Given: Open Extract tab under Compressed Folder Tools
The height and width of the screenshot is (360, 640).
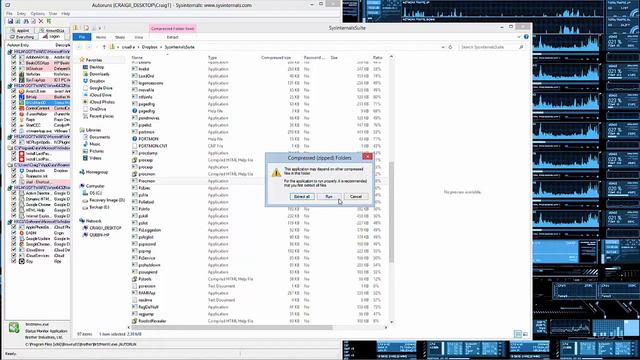Looking at the screenshot, I should click(x=173, y=37).
